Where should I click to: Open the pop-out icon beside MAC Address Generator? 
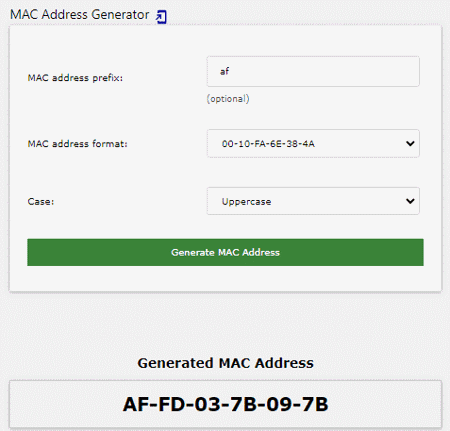click(161, 17)
